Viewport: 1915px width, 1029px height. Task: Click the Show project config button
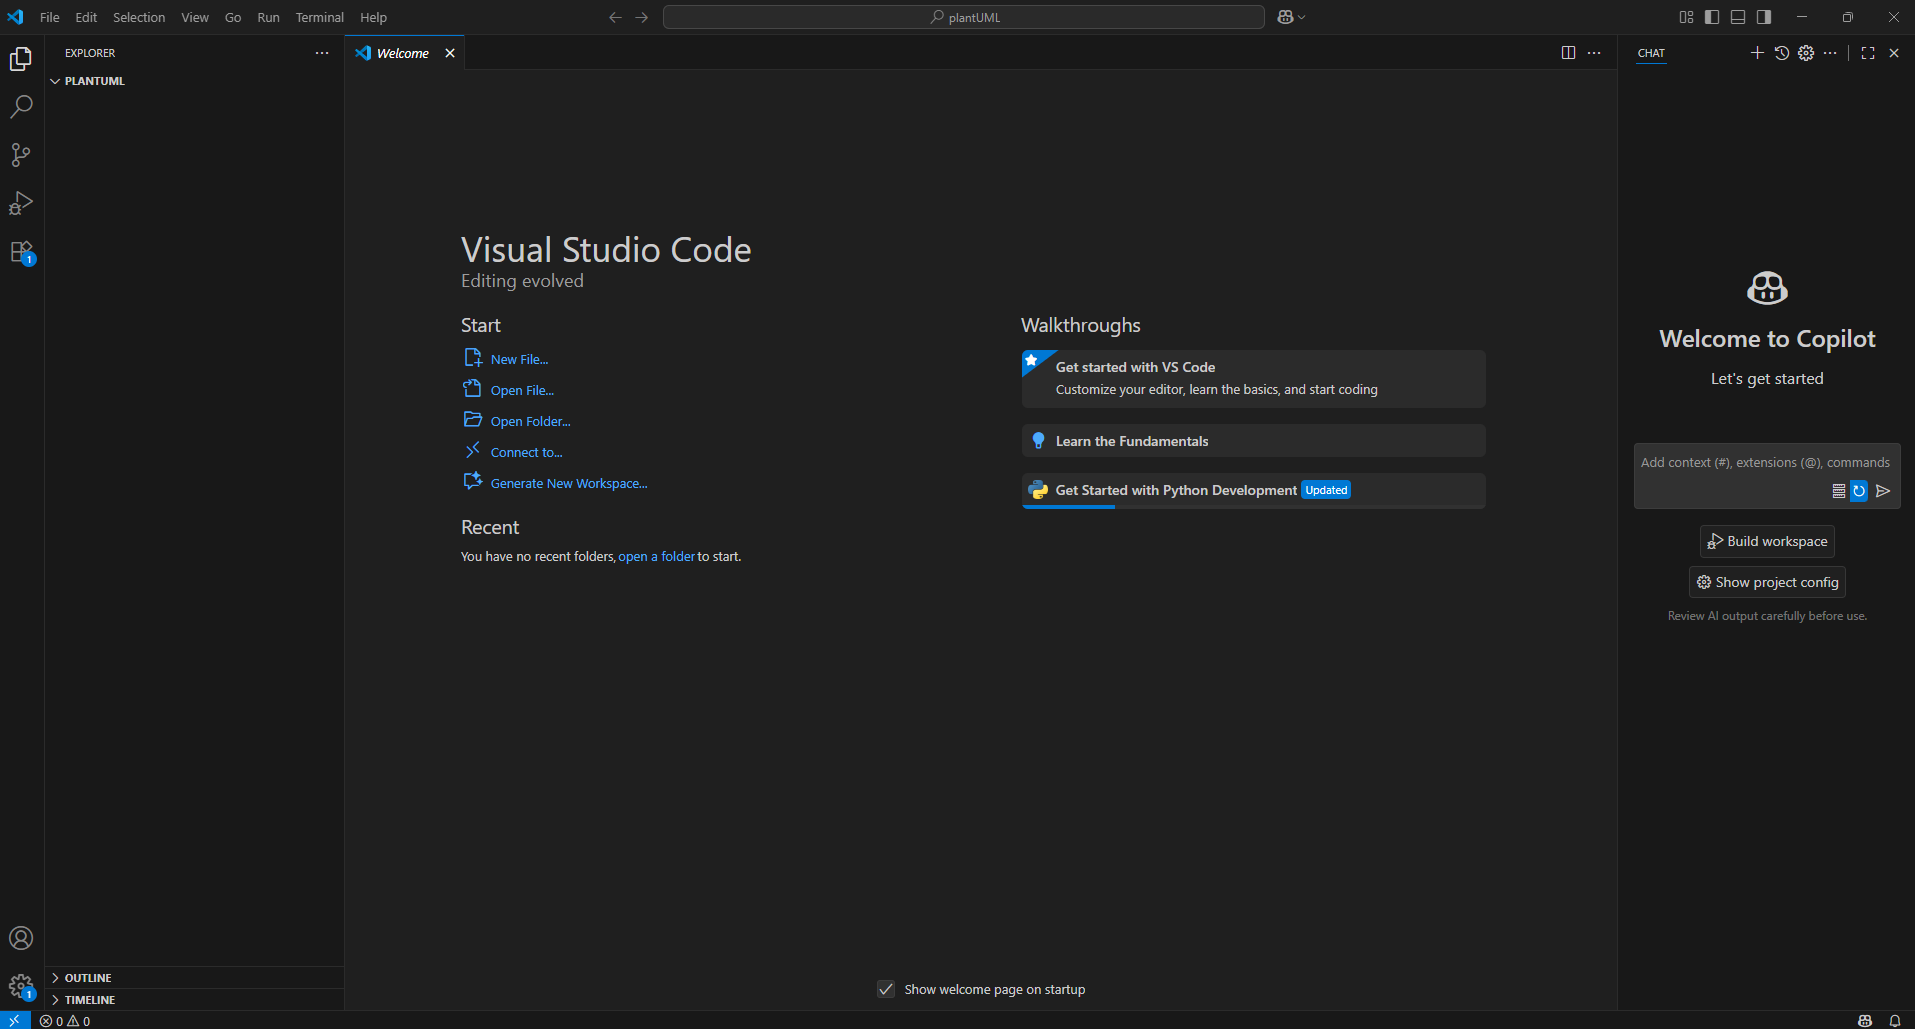(x=1767, y=582)
